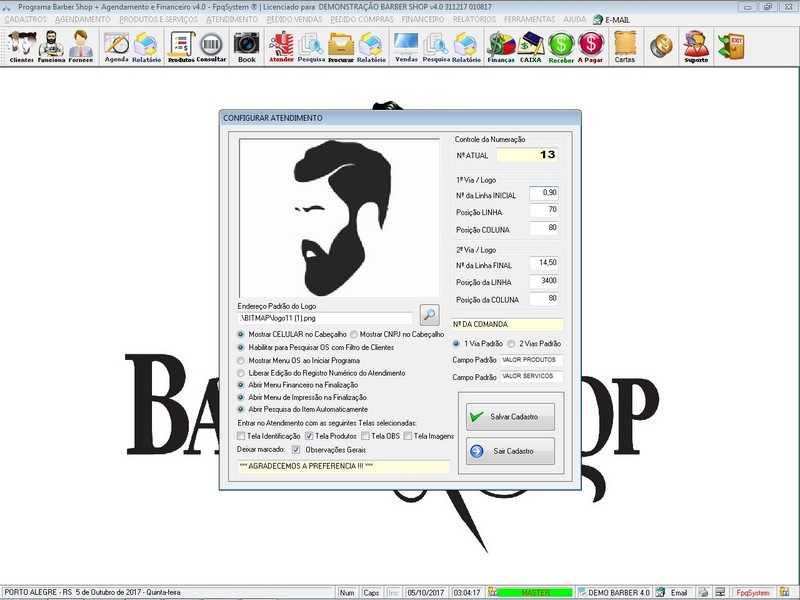Enable Liberar Edição do Registro Numérico

[x=241, y=373]
